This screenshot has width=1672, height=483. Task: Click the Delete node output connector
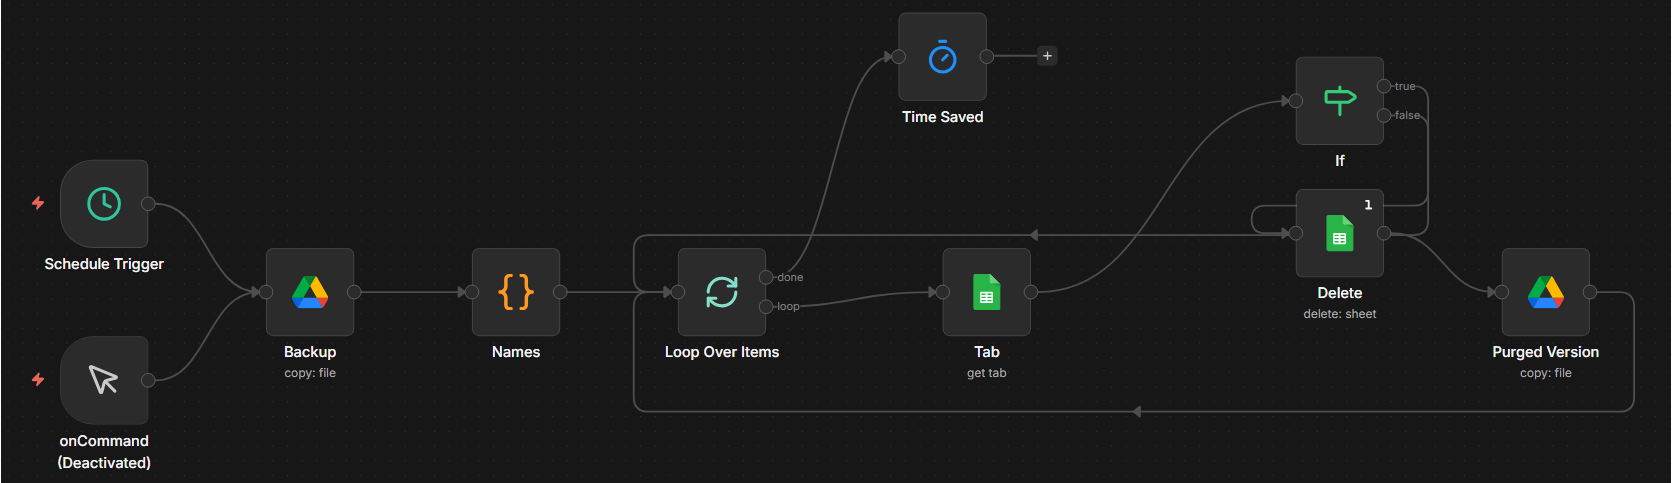(1384, 233)
